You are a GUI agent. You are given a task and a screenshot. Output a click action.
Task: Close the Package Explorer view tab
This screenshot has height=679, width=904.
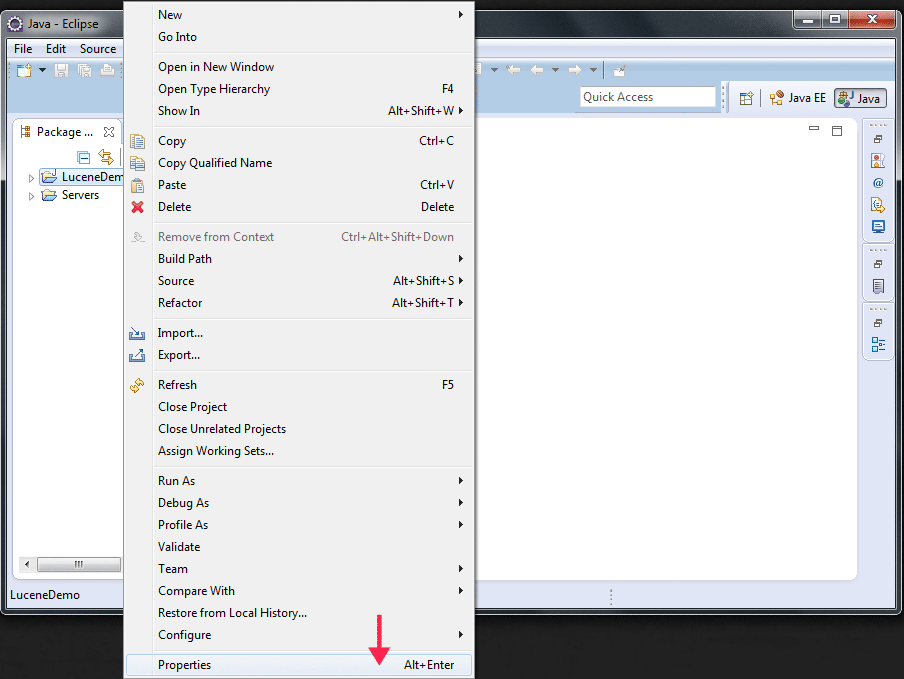click(x=109, y=132)
